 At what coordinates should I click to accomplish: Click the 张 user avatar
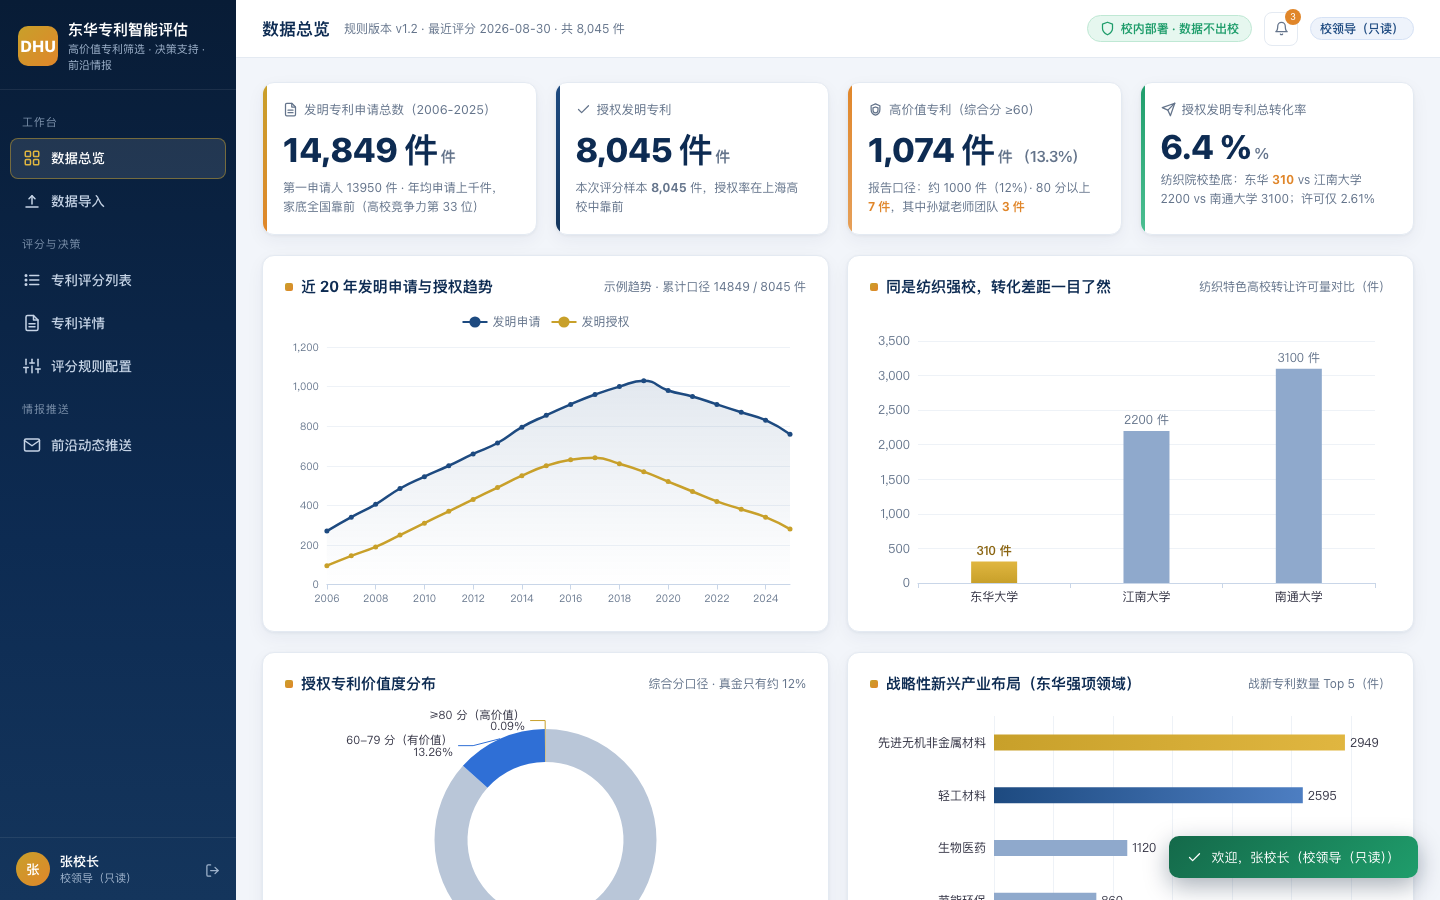(33, 869)
